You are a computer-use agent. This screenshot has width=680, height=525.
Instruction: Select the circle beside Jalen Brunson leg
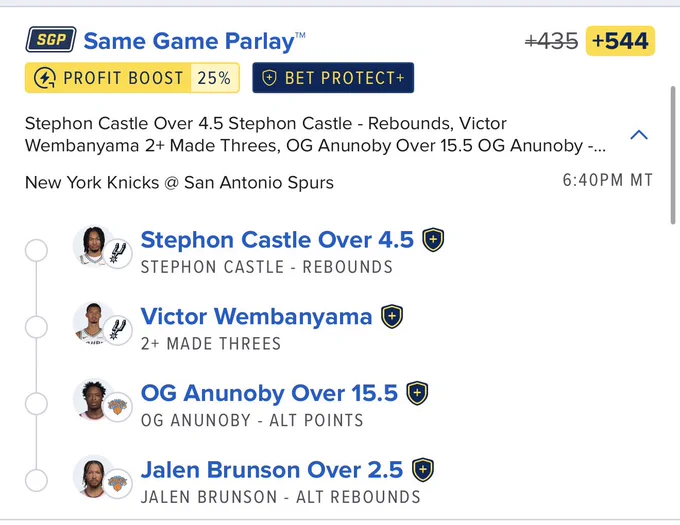coord(36,480)
